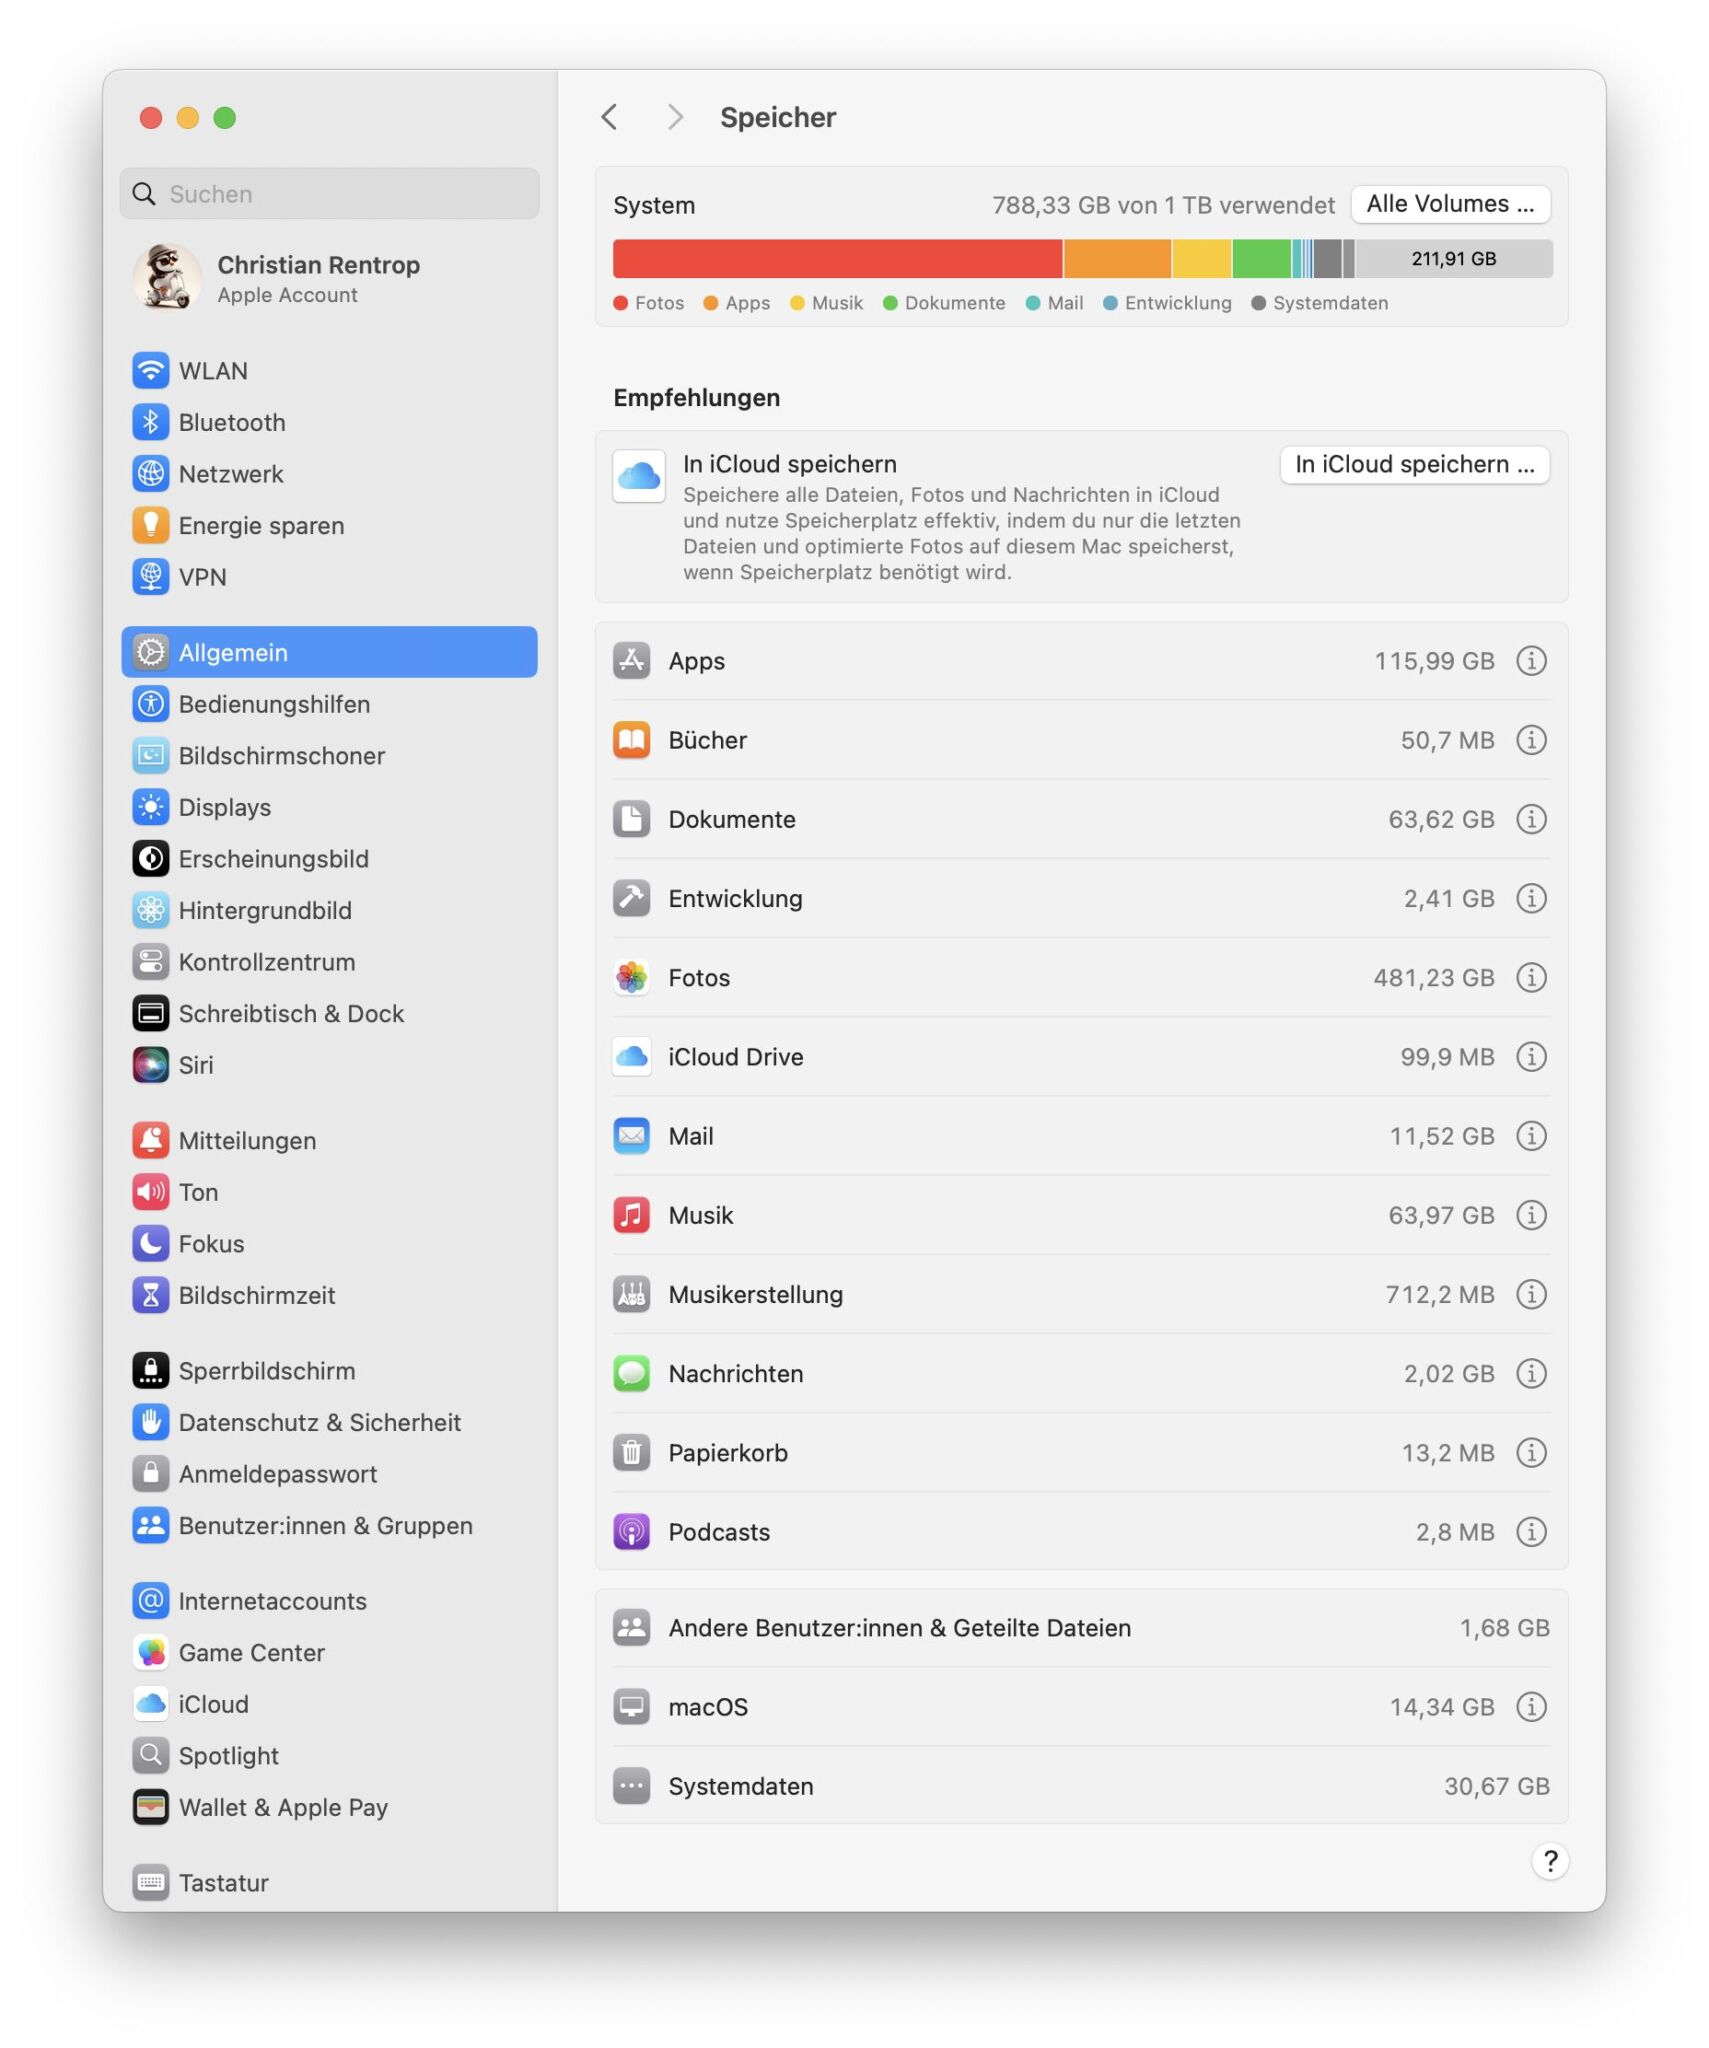
Task: Click the green Dokumente bar segment
Action: (1261, 258)
